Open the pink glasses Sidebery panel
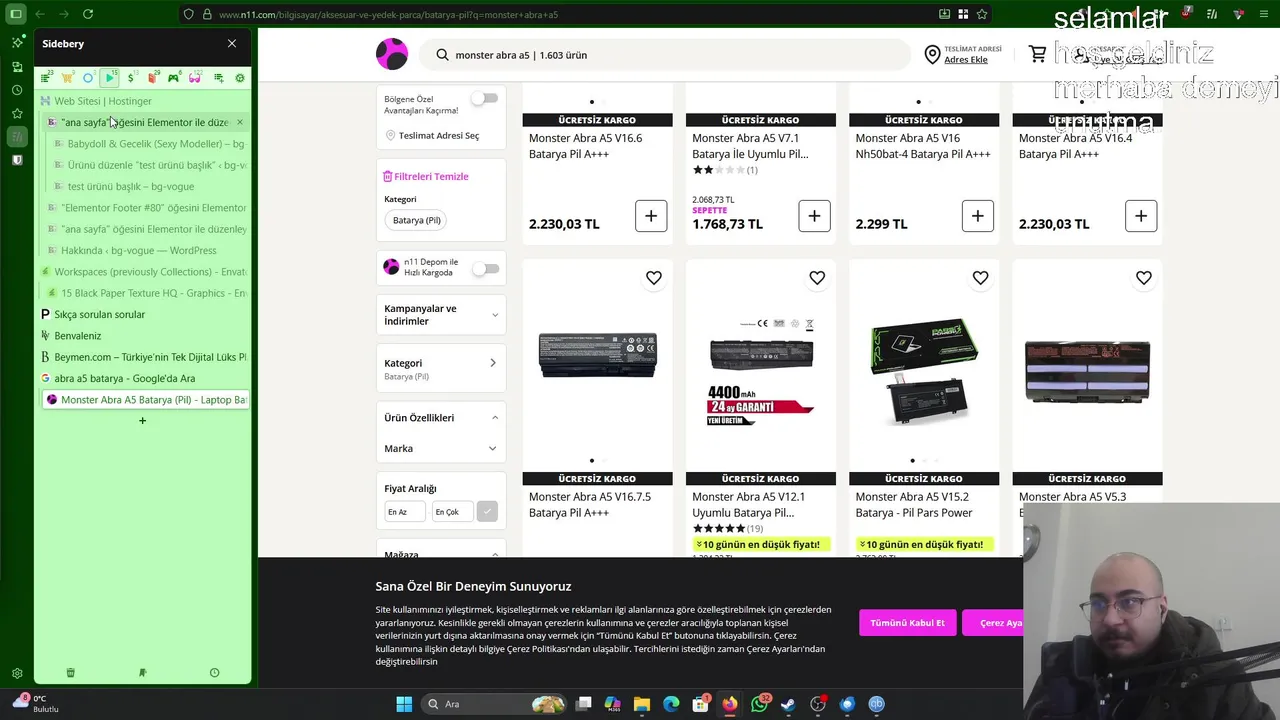This screenshot has width=1280, height=720. point(195,77)
